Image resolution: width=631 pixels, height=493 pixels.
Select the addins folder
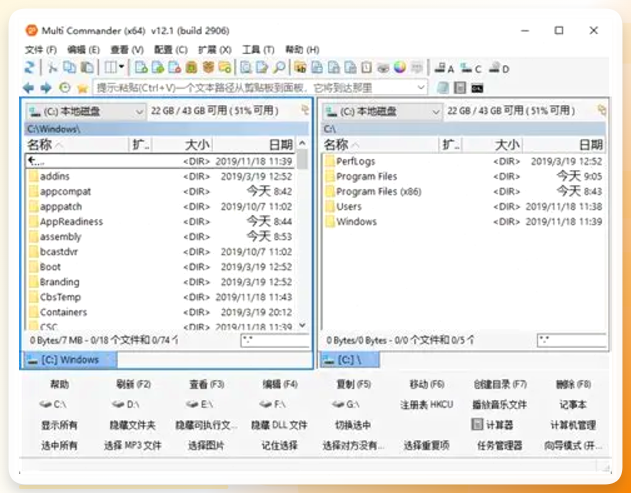[x=161, y=176]
